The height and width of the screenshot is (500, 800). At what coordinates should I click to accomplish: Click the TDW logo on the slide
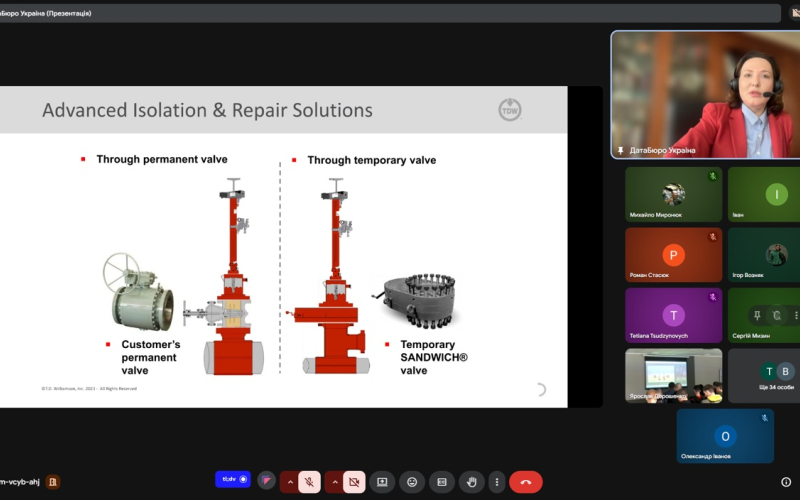(x=509, y=109)
